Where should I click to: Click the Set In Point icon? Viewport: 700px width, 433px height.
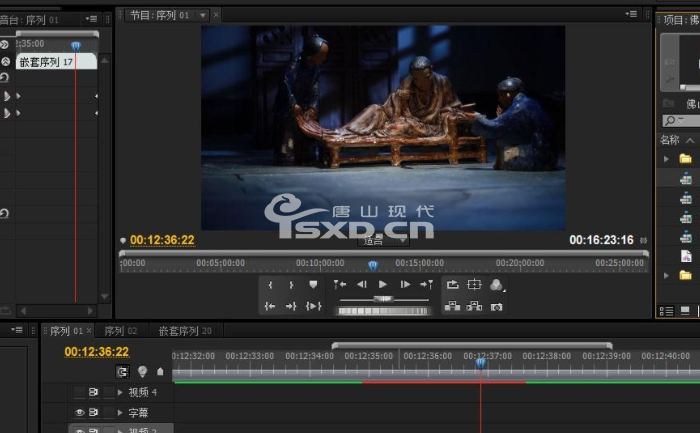click(270, 285)
